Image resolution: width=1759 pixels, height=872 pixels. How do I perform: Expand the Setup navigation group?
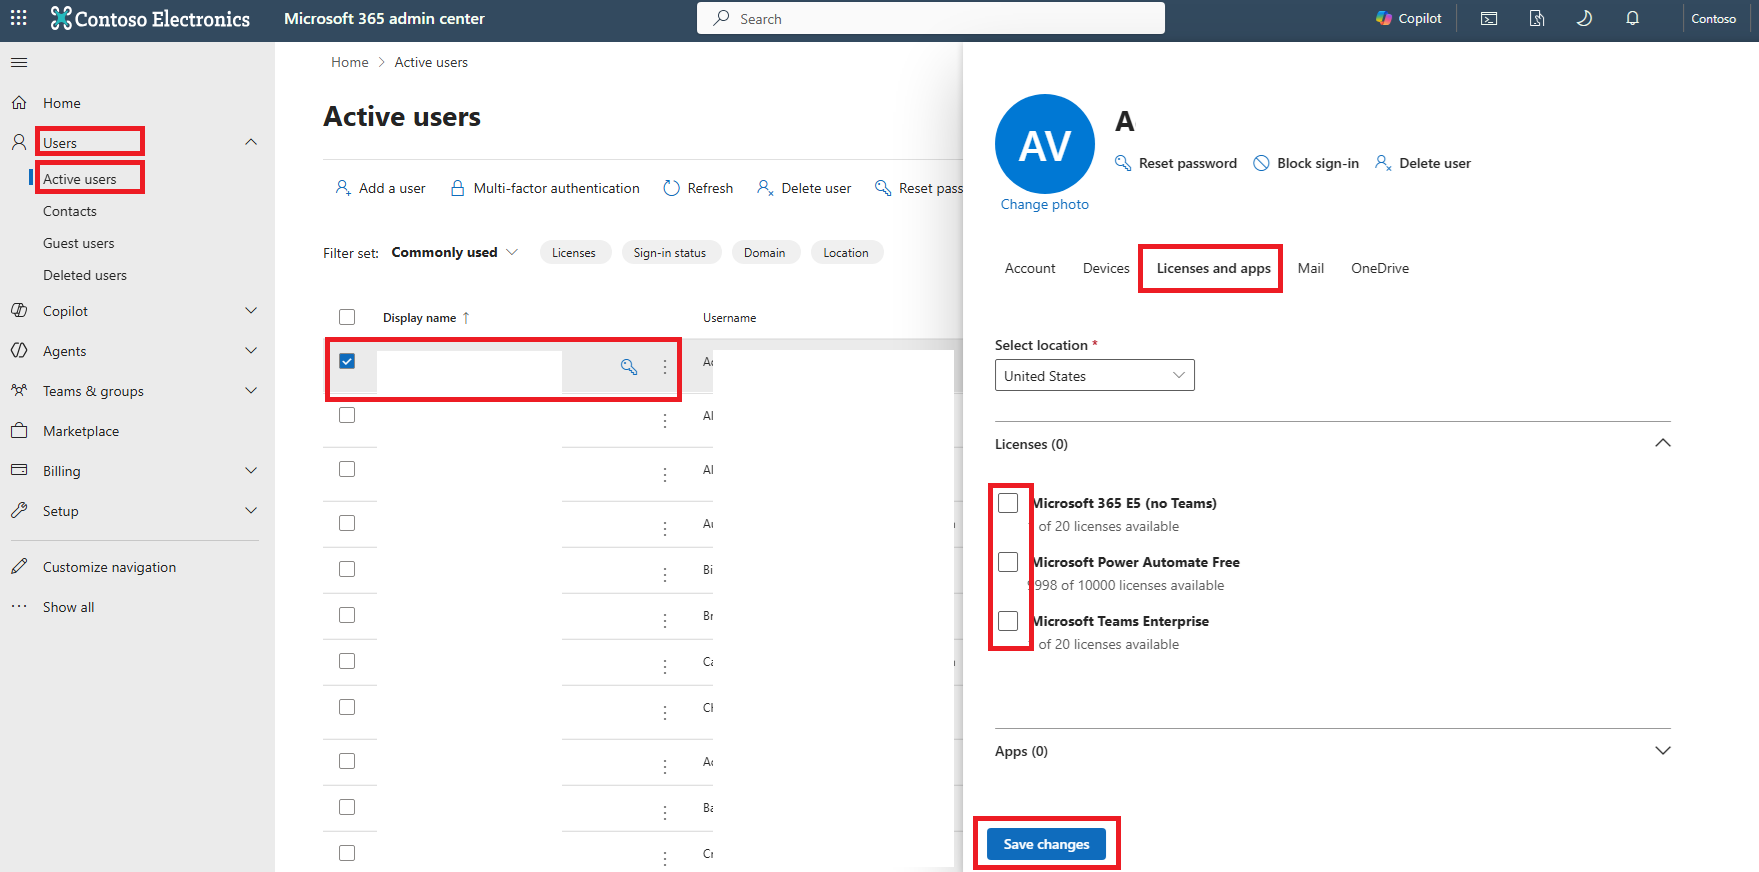(251, 511)
